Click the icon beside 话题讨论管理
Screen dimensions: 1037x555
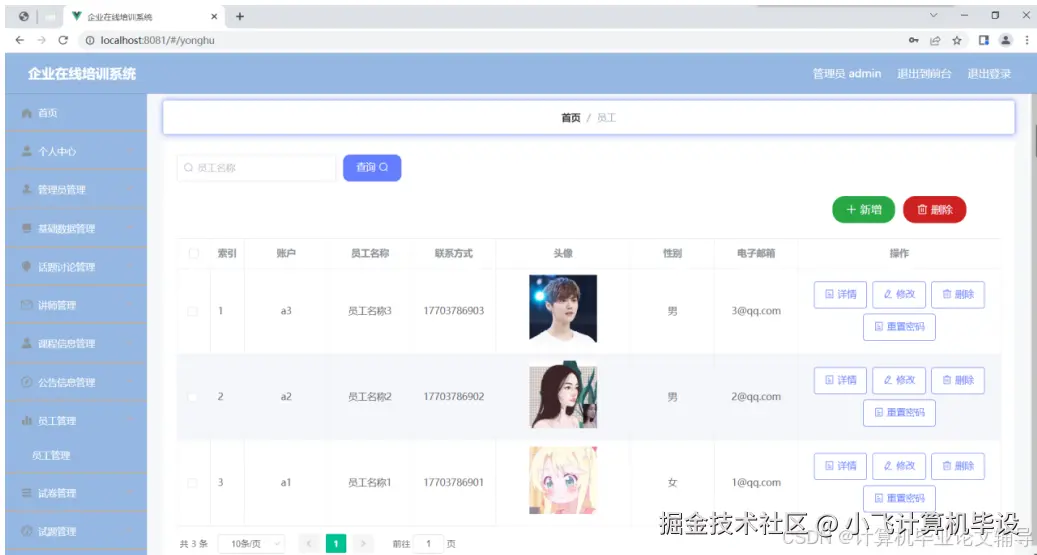coord(26,267)
